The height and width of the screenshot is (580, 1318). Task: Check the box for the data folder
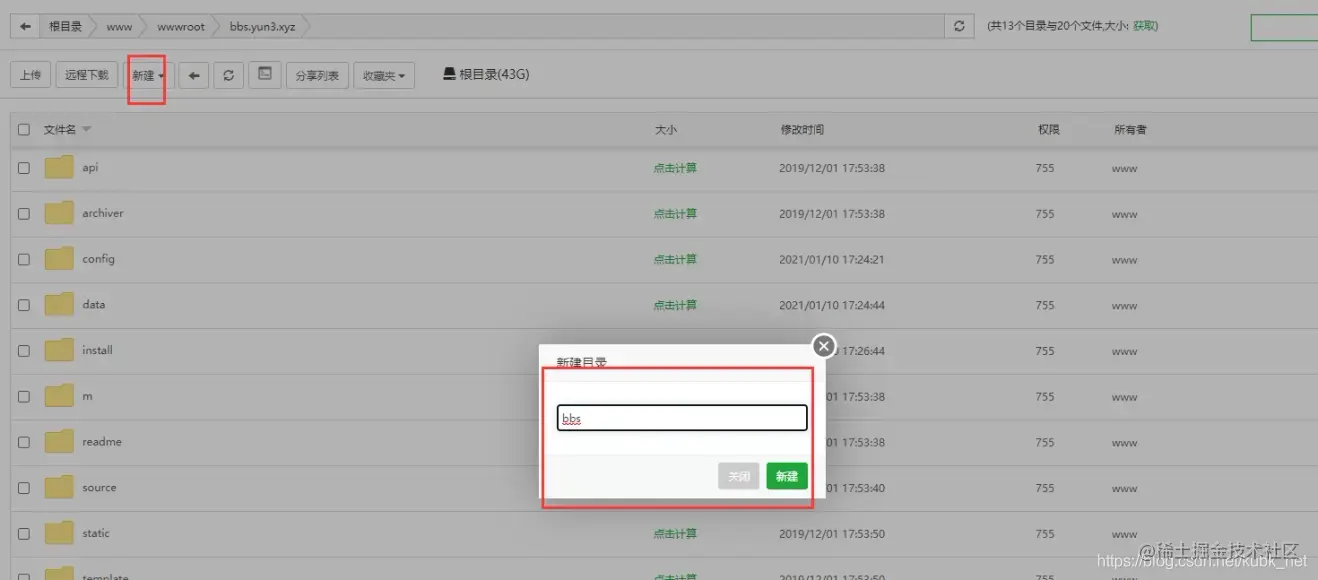pyautogui.click(x=24, y=305)
